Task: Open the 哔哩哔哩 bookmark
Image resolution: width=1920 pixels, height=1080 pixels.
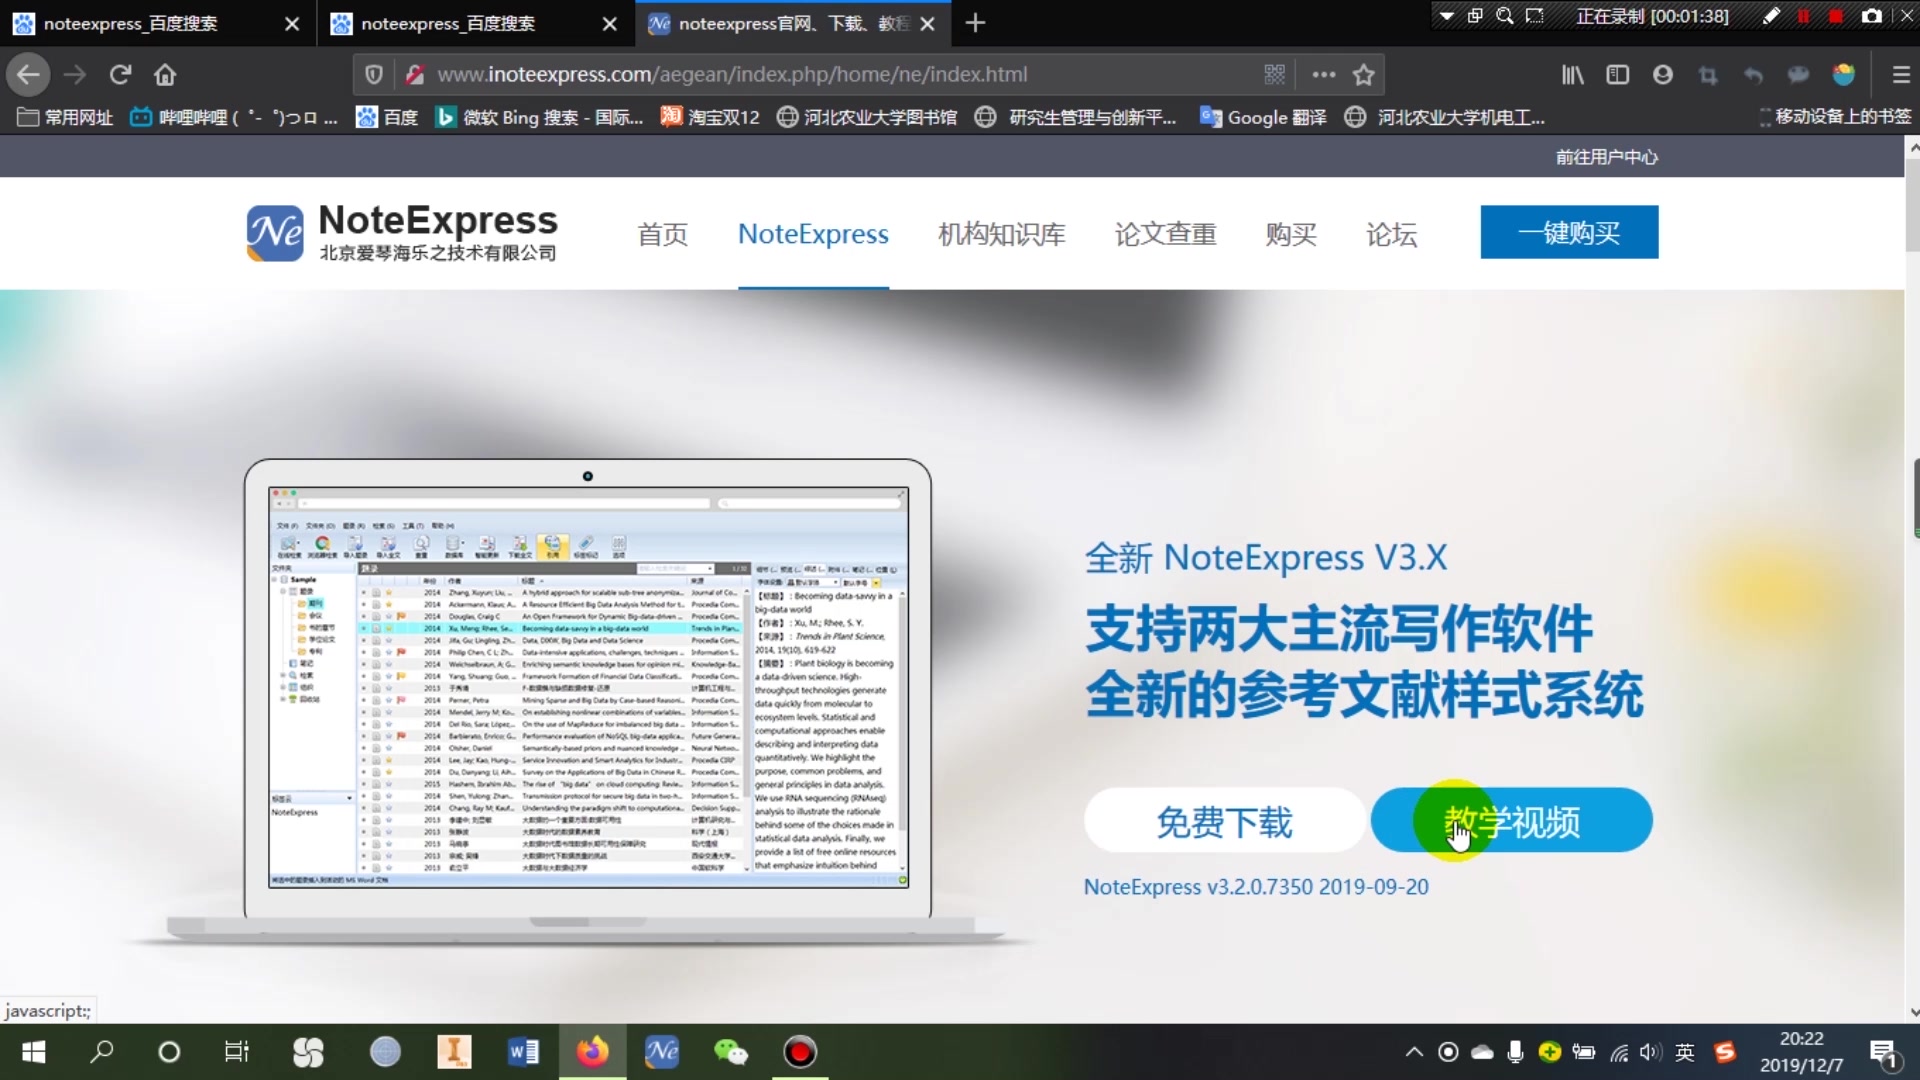Action: point(234,117)
